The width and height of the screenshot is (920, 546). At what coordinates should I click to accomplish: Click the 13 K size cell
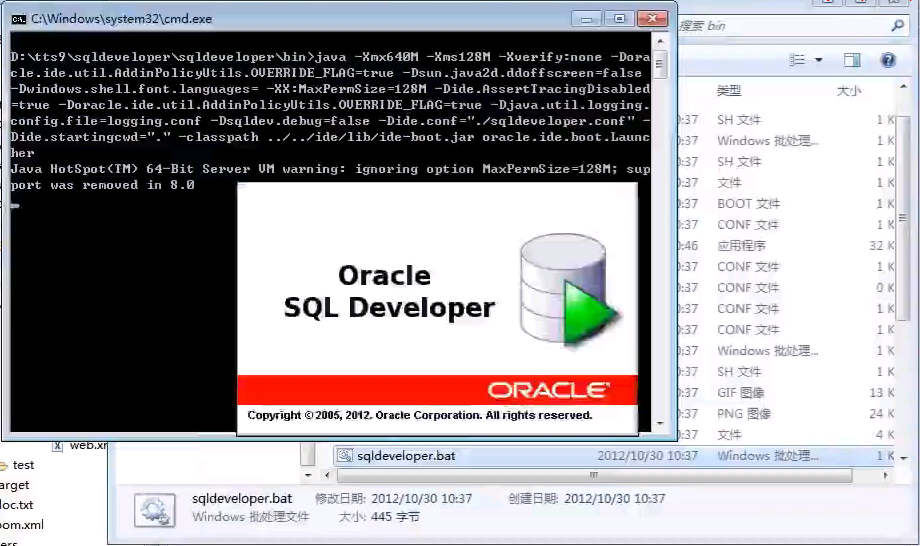click(x=881, y=392)
